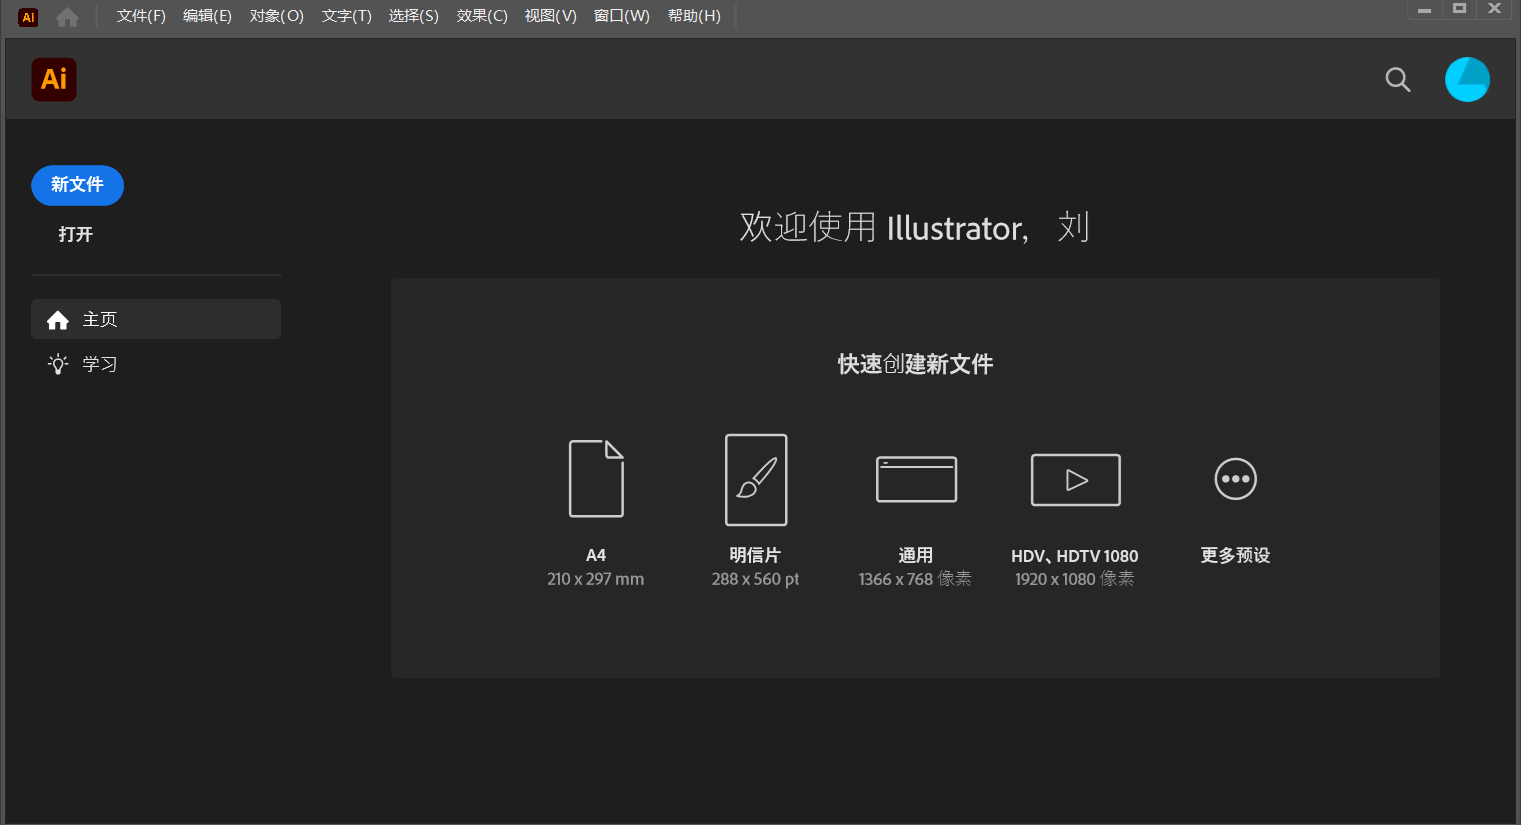The image size is (1521, 825).
Task: Click the large Illustrator Ai logo
Action: tap(54, 80)
